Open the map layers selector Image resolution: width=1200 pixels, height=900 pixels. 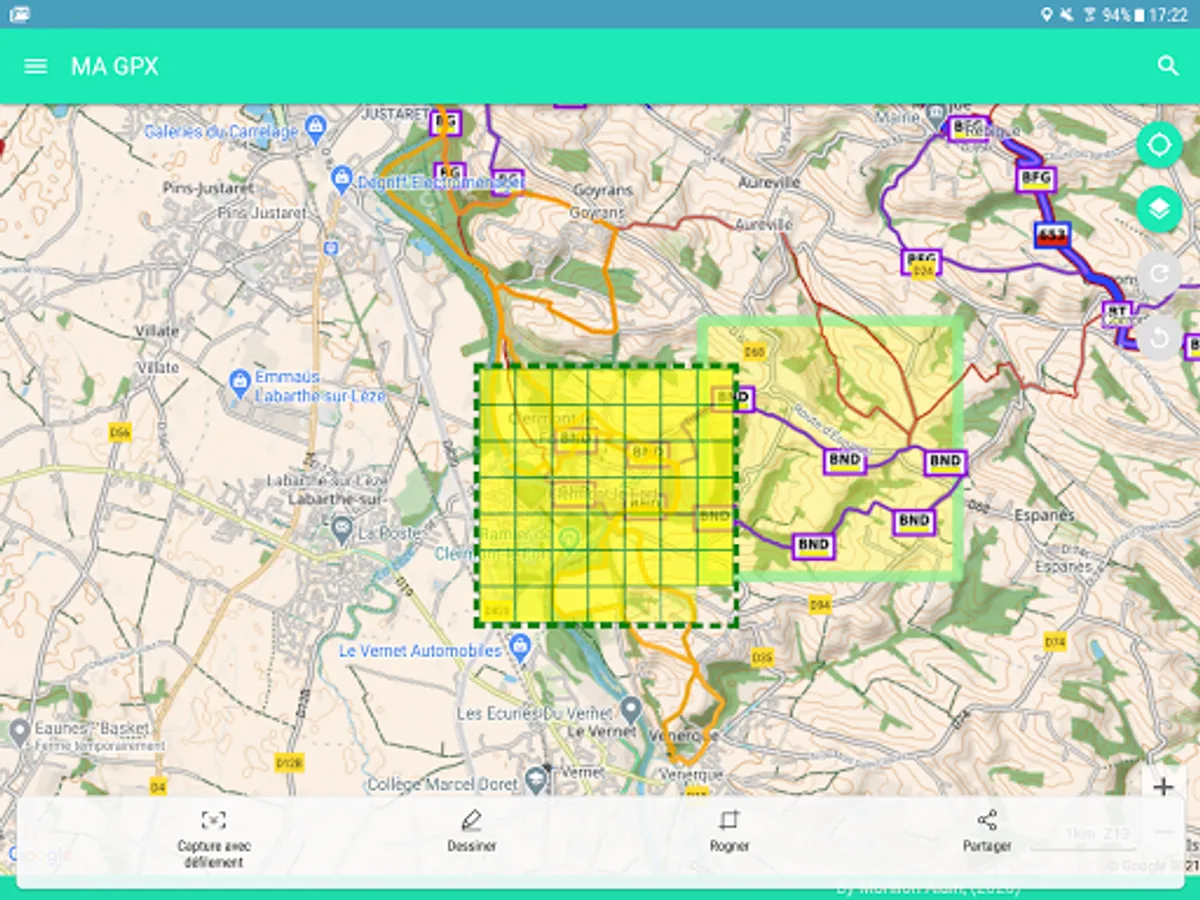[1159, 209]
